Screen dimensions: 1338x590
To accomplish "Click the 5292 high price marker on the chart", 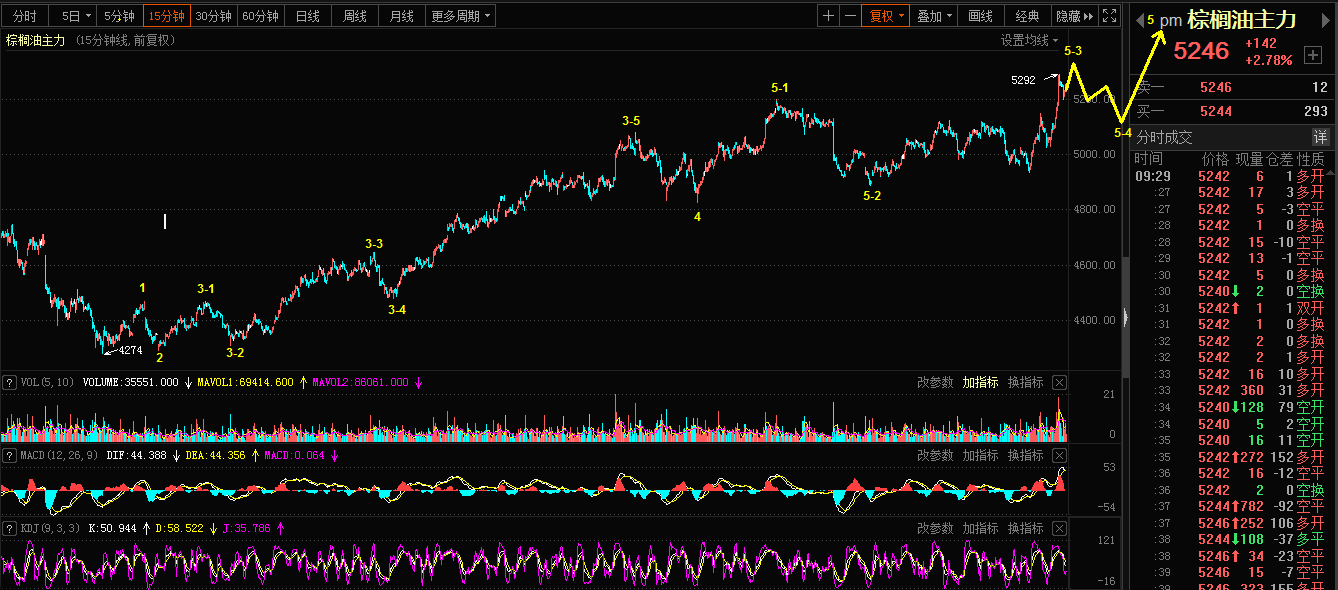I will pyautogui.click(x=1023, y=80).
